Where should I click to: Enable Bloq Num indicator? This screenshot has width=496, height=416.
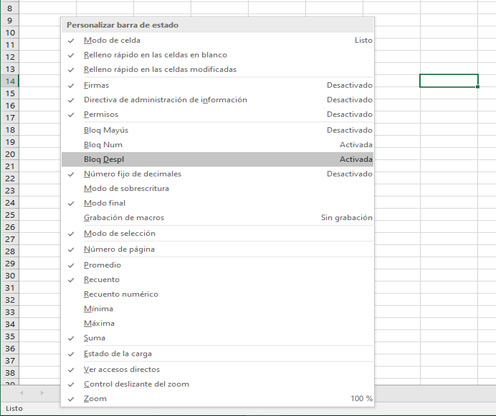coord(218,145)
